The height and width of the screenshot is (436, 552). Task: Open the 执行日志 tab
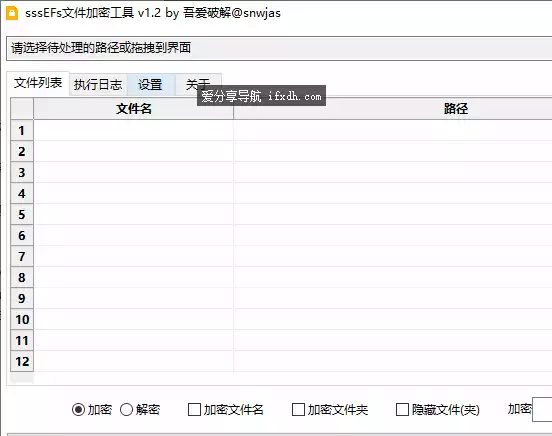coord(98,85)
